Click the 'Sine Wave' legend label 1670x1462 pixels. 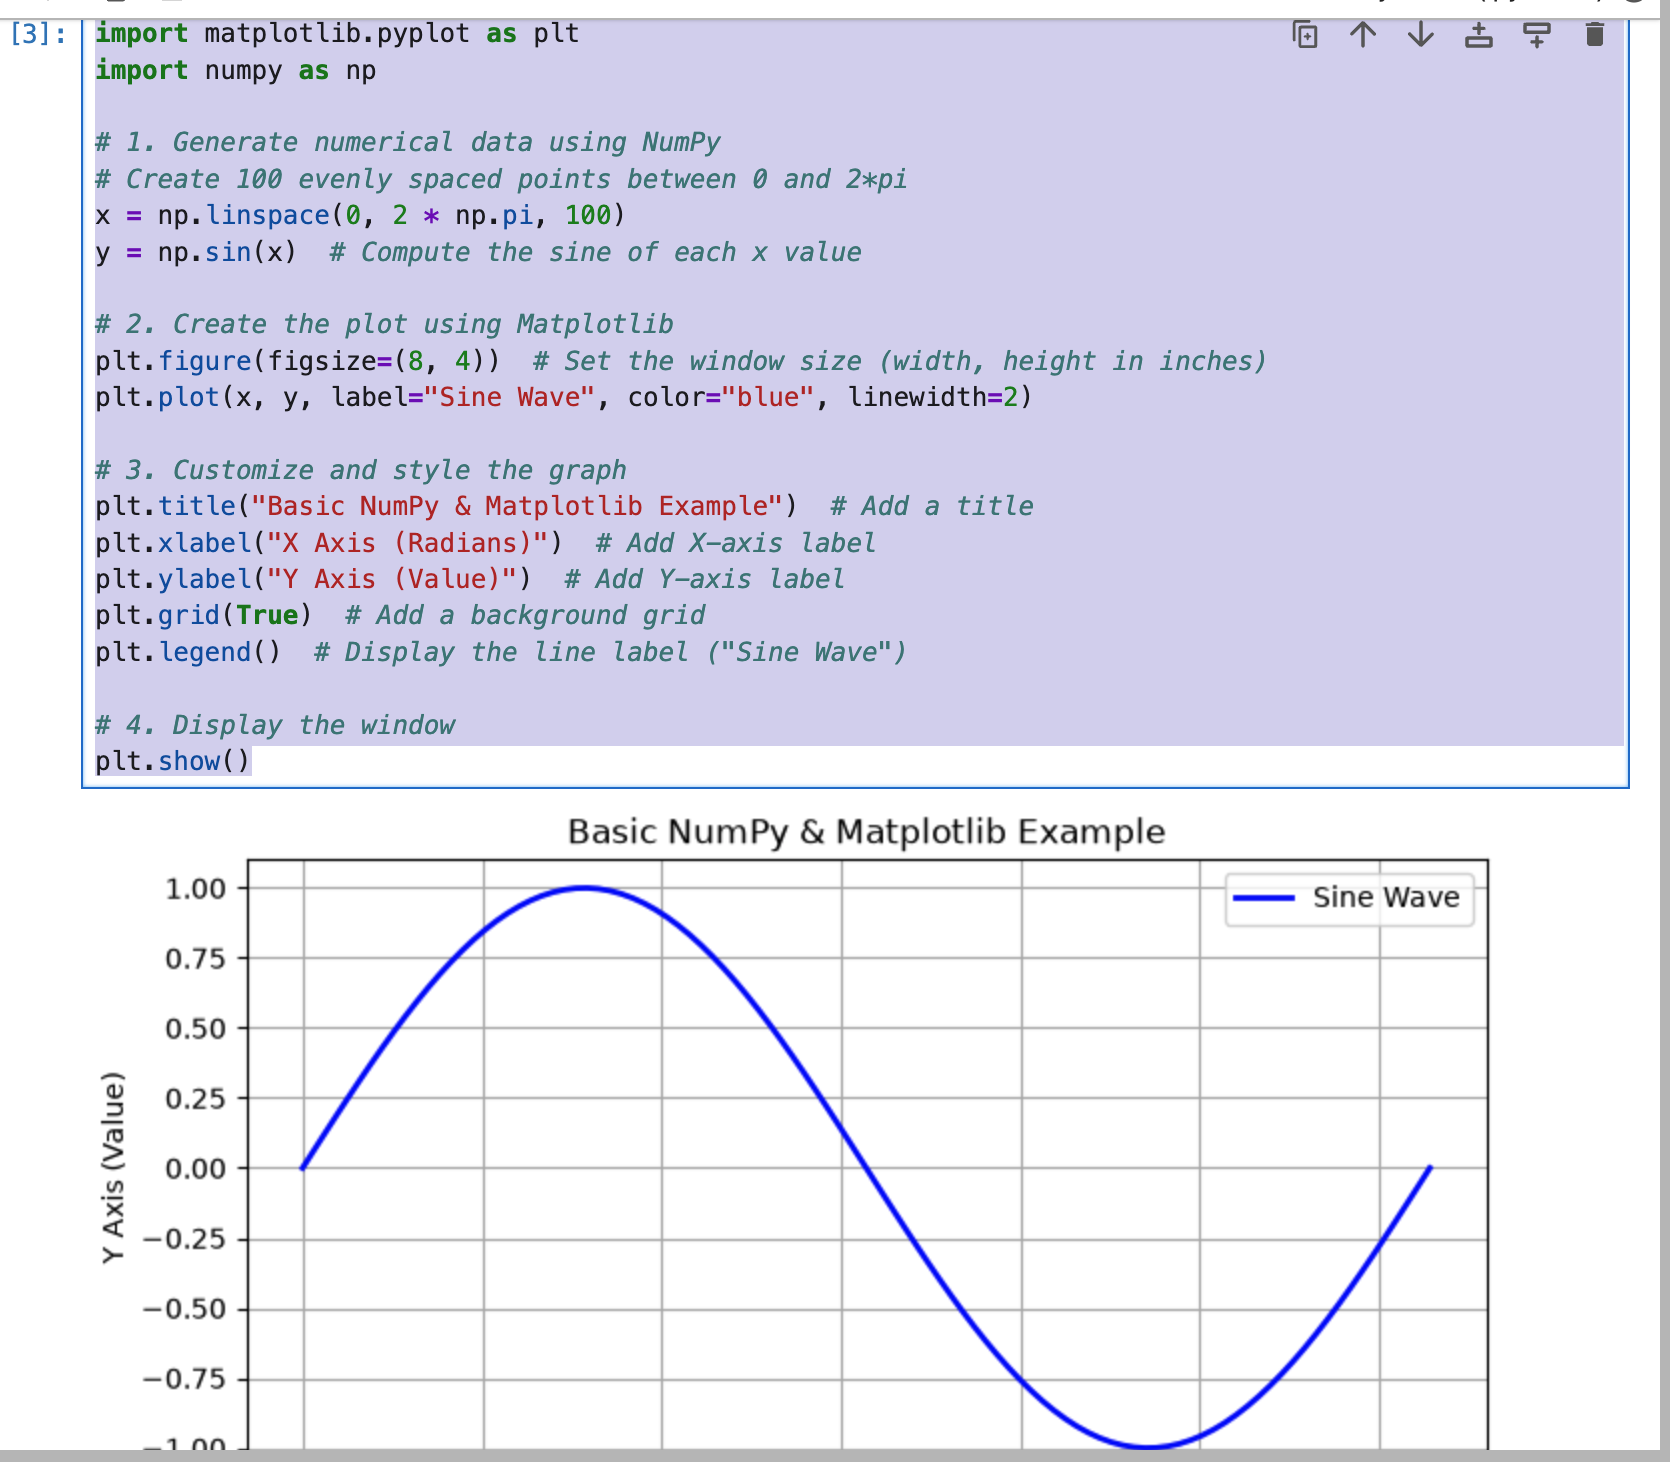click(1386, 898)
